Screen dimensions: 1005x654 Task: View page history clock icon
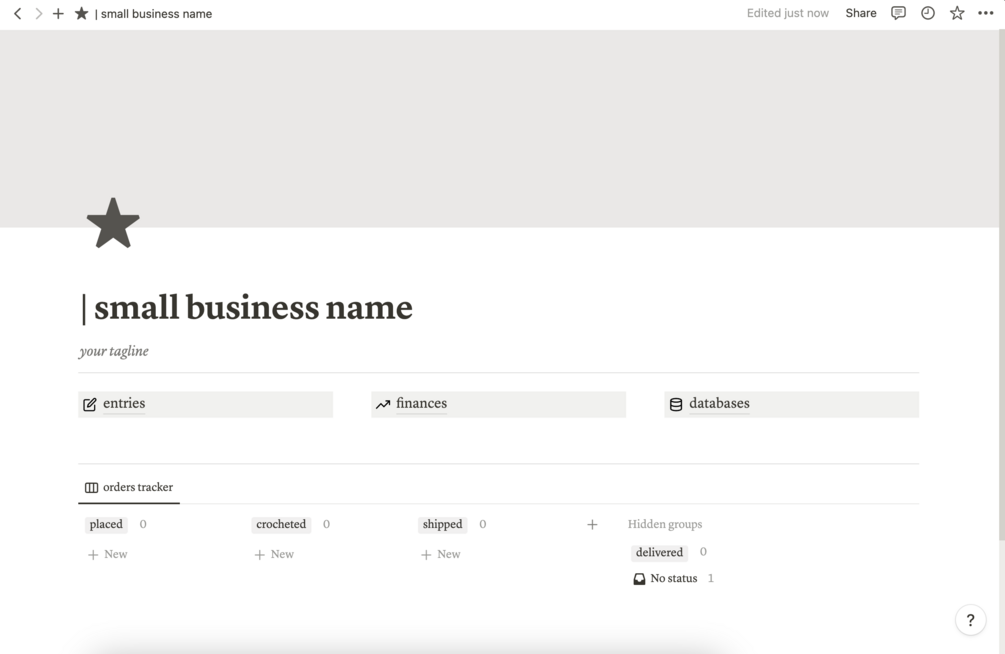928,13
